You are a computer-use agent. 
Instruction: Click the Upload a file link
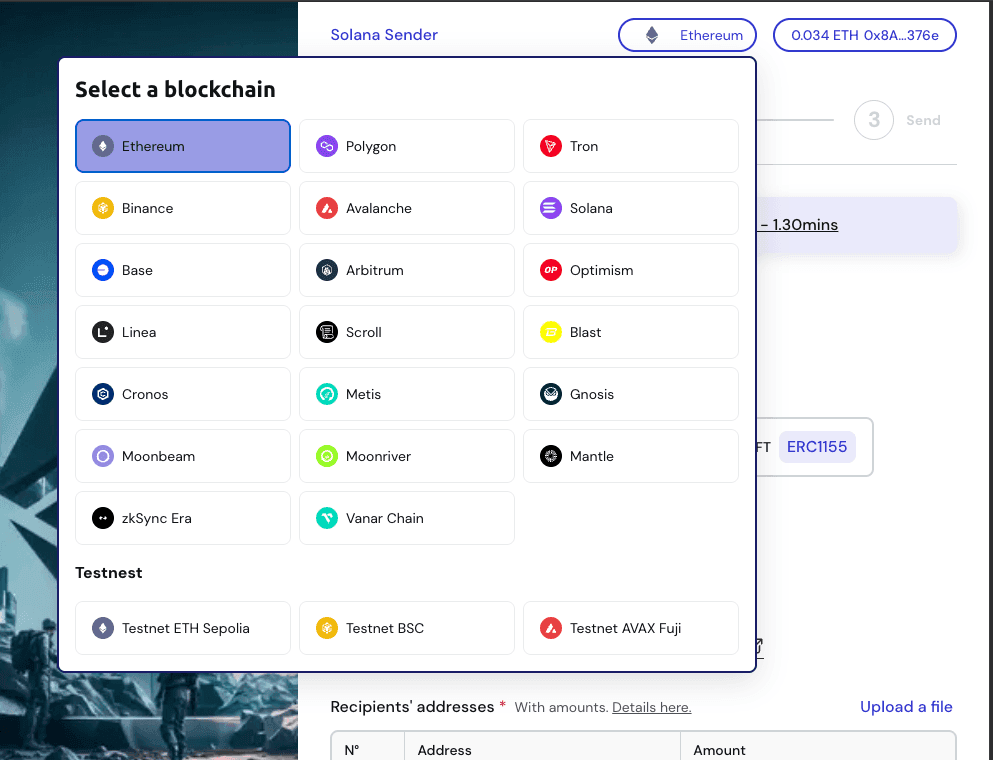point(906,707)
